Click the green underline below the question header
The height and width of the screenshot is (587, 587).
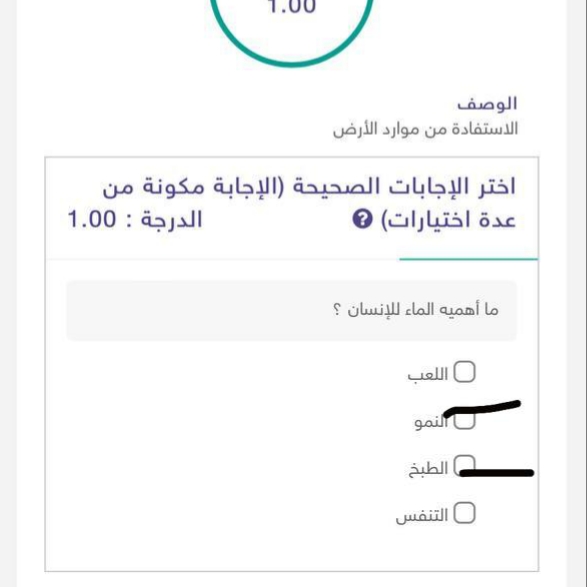tap(469, 259)
